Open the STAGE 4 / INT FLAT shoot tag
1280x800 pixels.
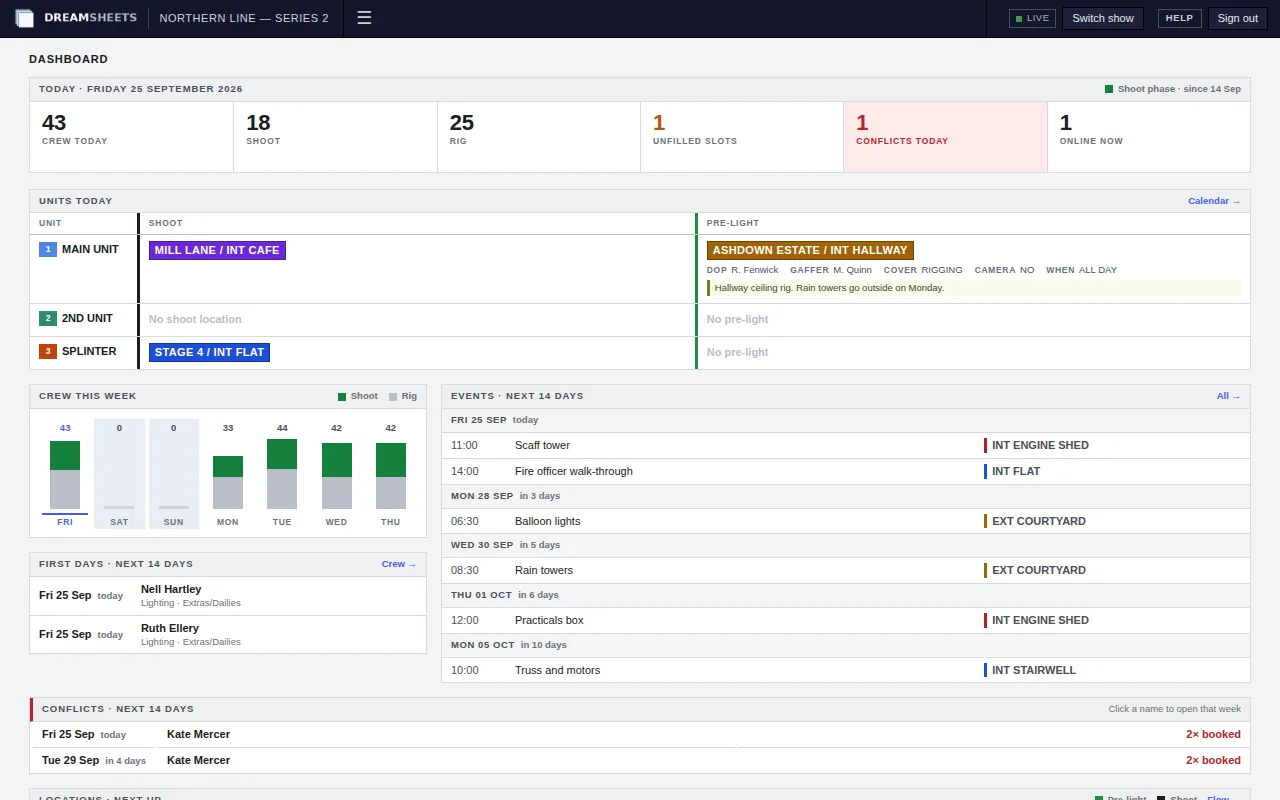209,352
